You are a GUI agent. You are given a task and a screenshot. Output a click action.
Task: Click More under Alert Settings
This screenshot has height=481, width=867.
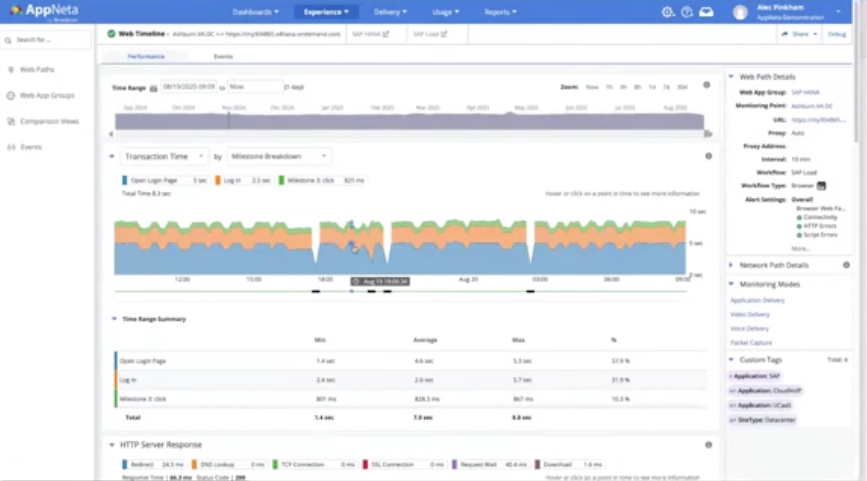[x=800, y=249]
